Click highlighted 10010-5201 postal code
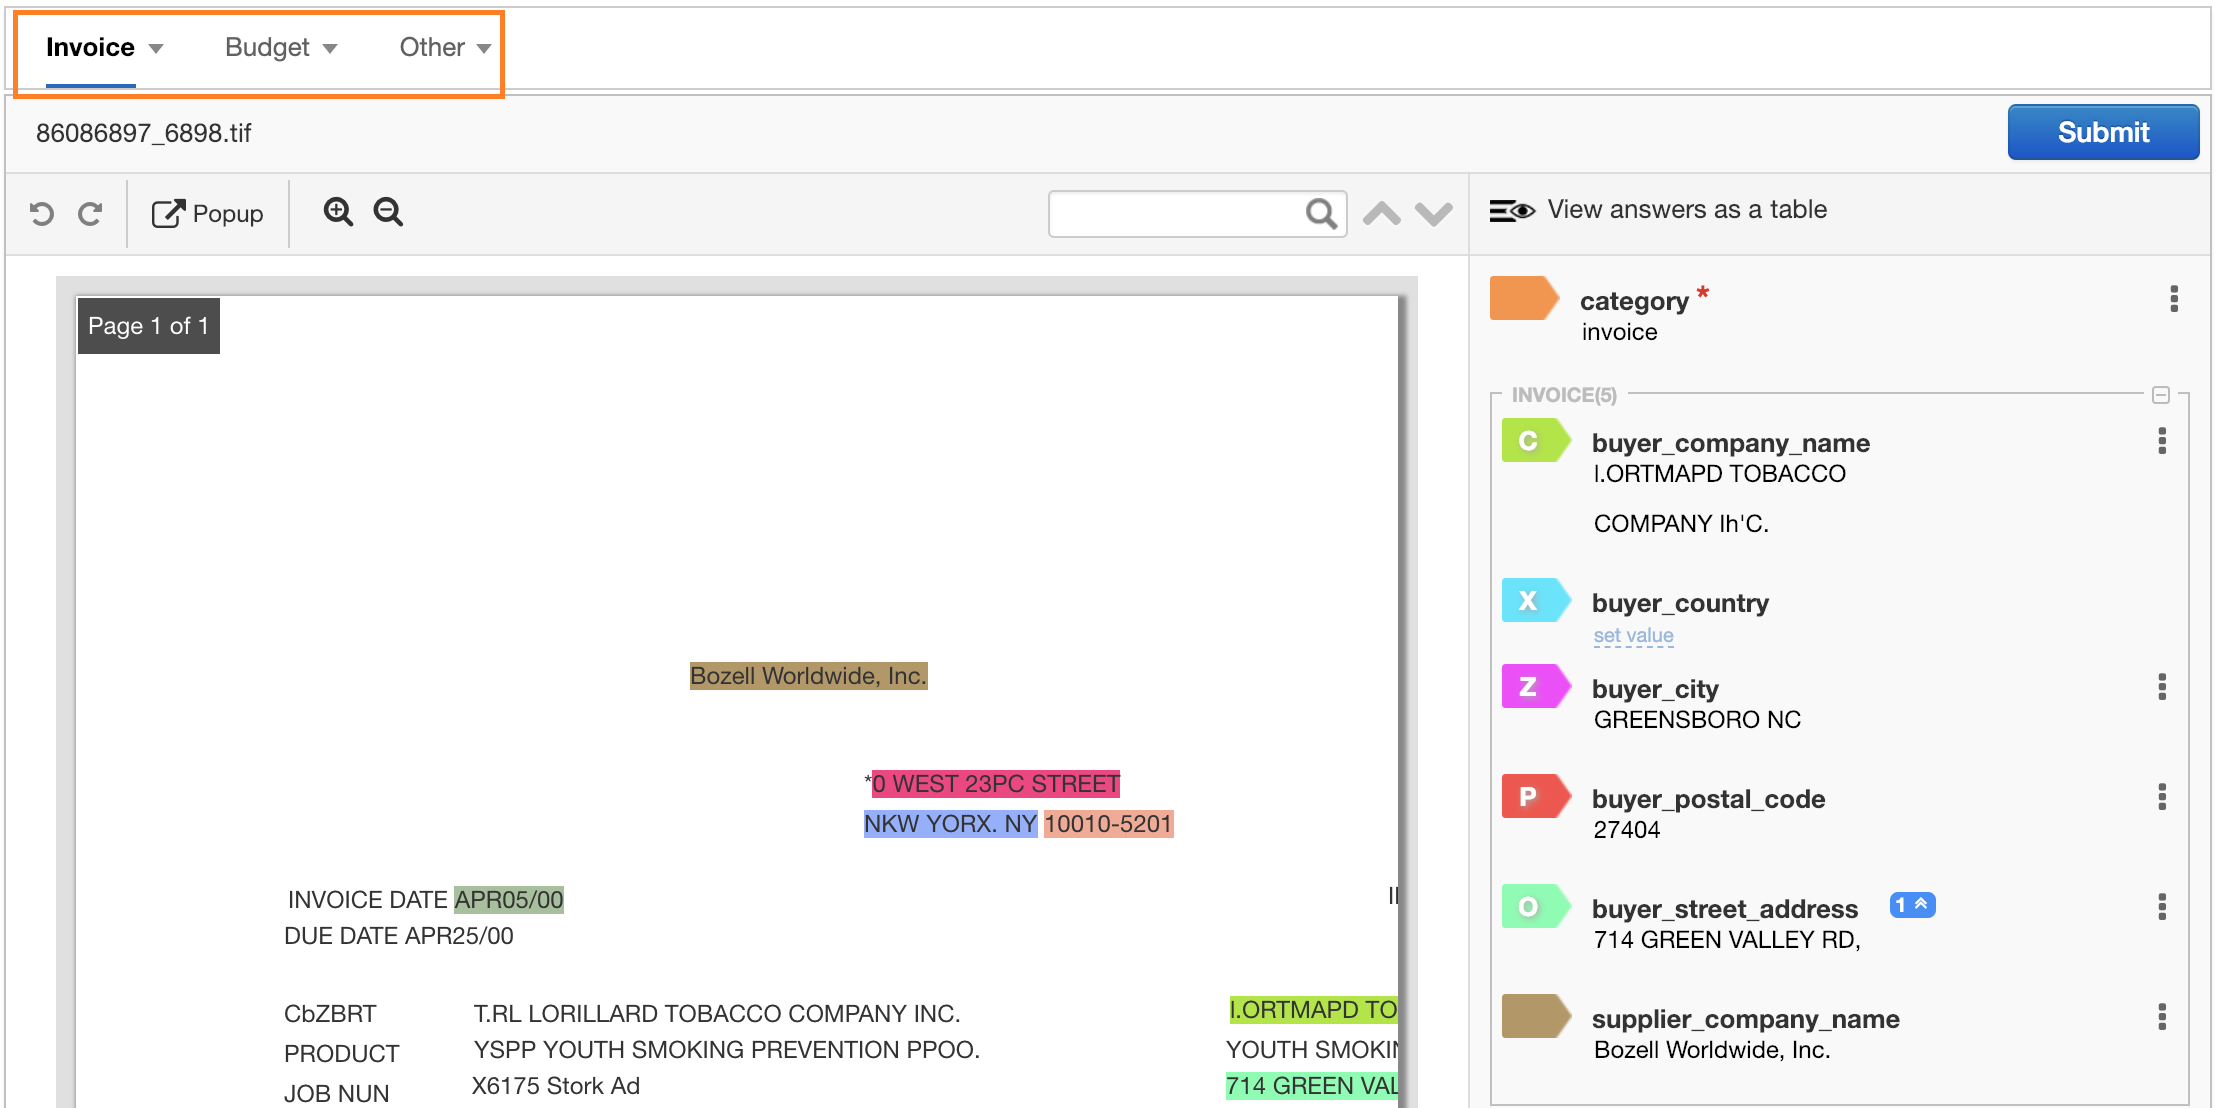Image resolution: width=2222 pixels, height=1108 pixels. 1108,824
